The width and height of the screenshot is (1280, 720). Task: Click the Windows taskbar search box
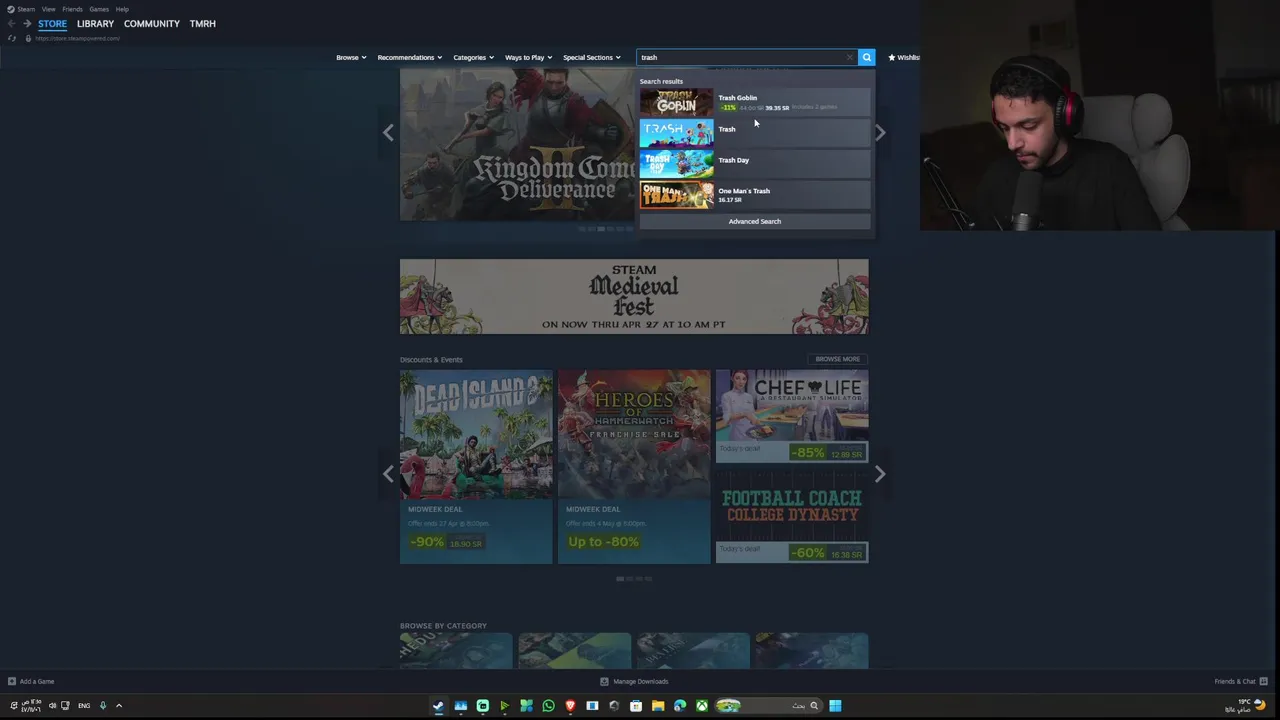pyautogui.click(x=771, y=706)
